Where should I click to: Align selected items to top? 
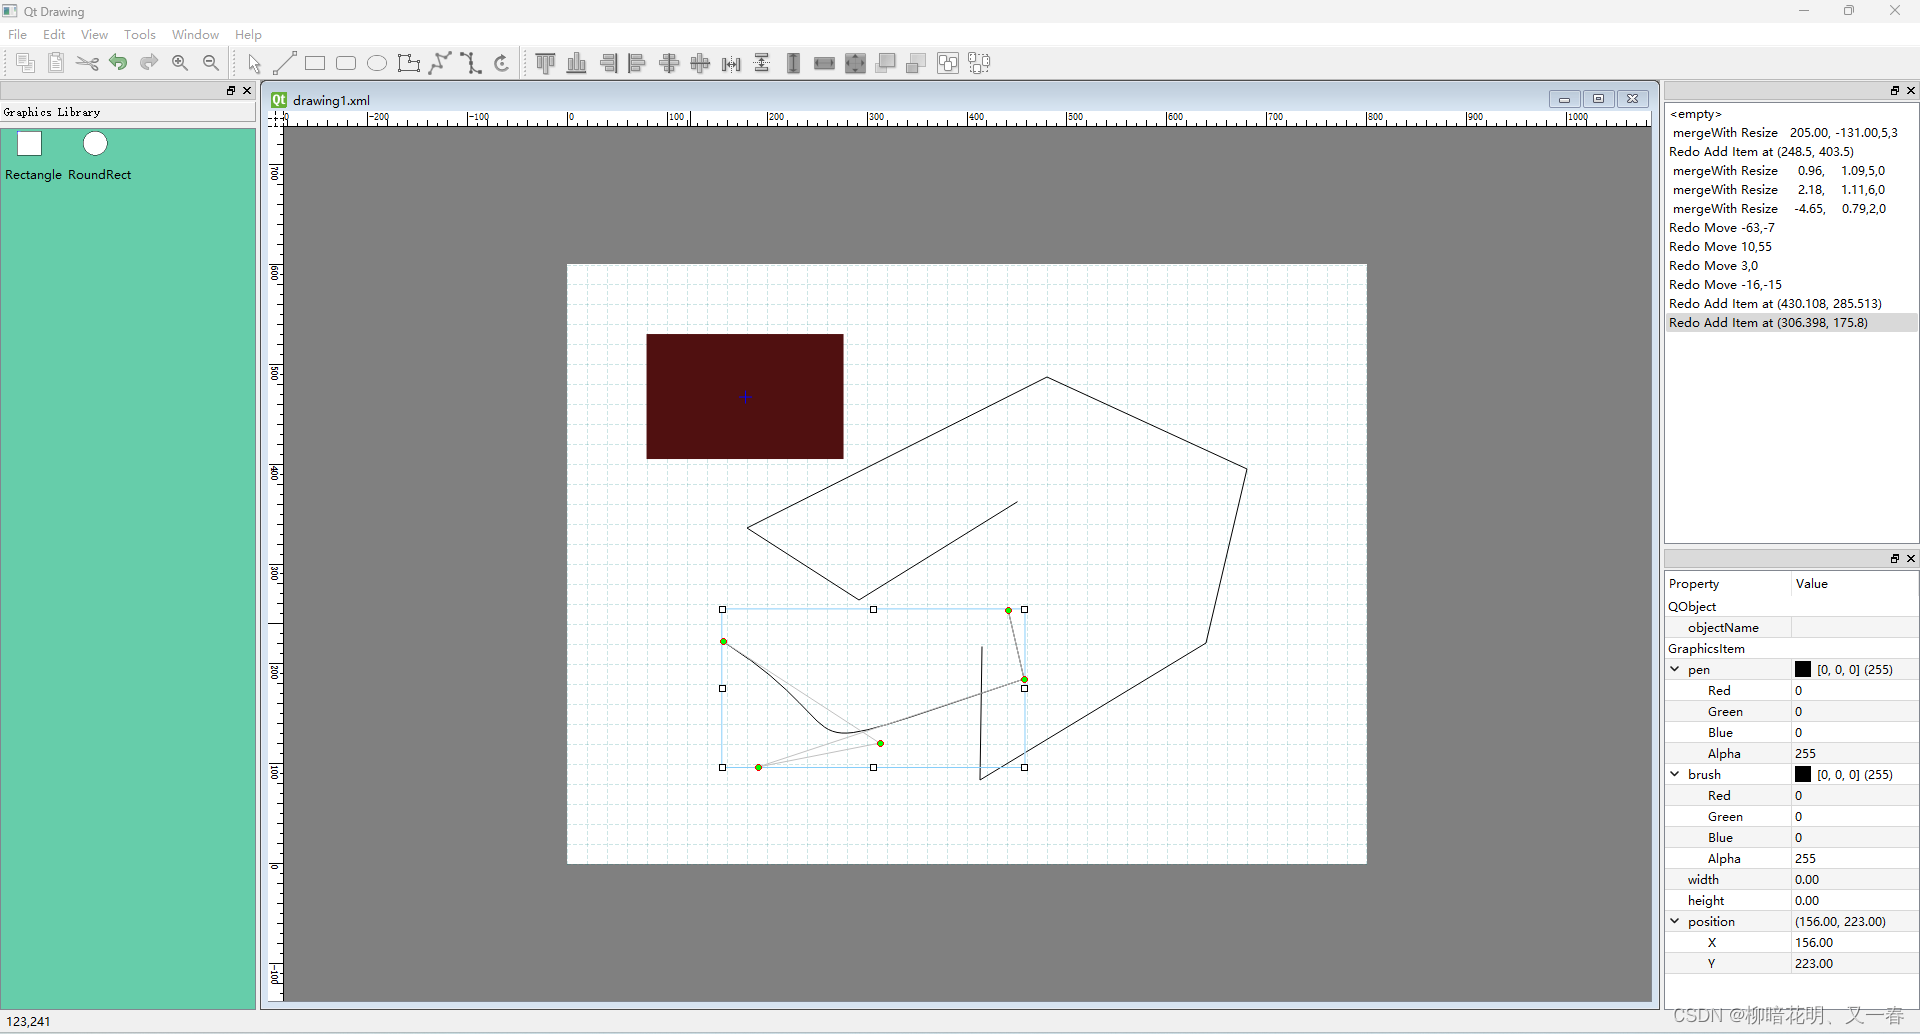pyautogui.click(x=545, y=63)
